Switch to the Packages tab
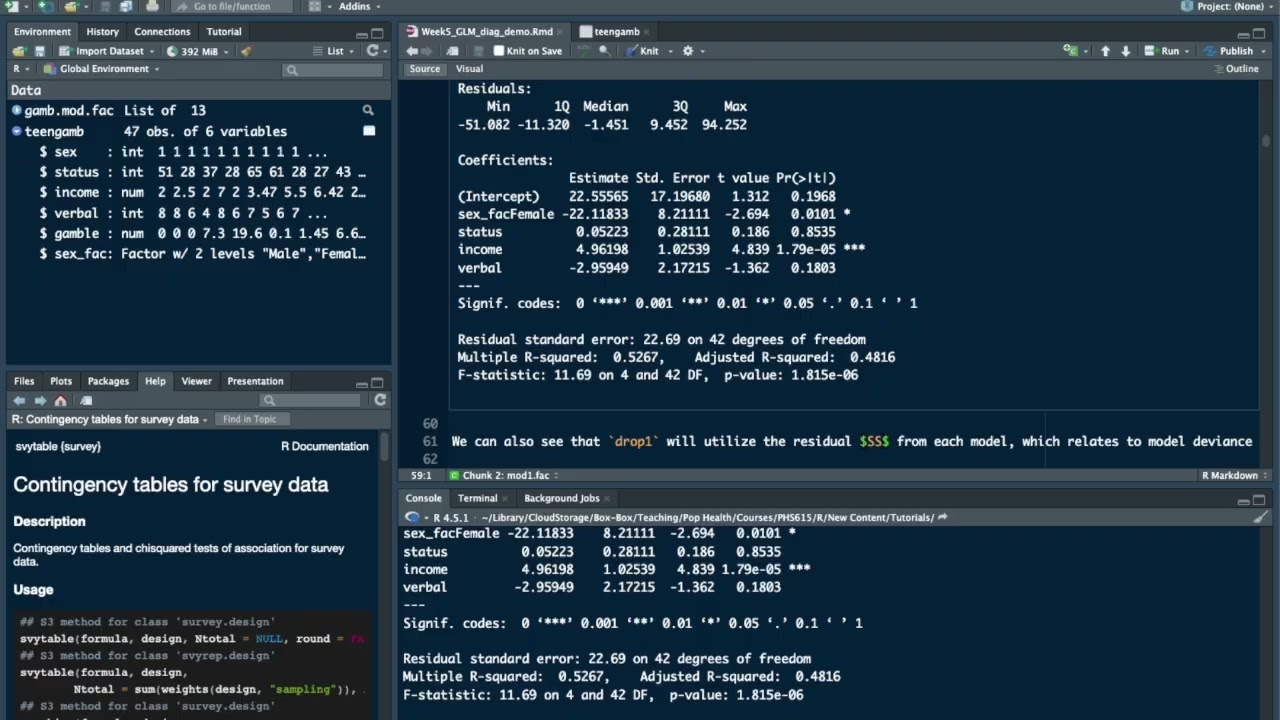Viewport: 1280px width, 720px height. coord(108,381)
